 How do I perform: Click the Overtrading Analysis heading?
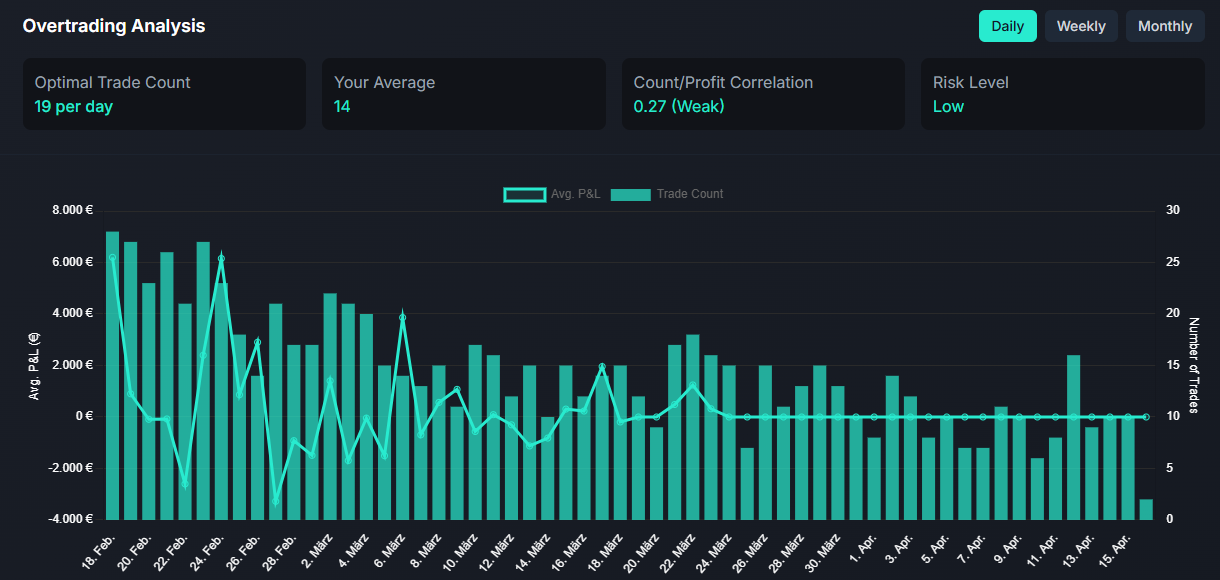[114, 26]
